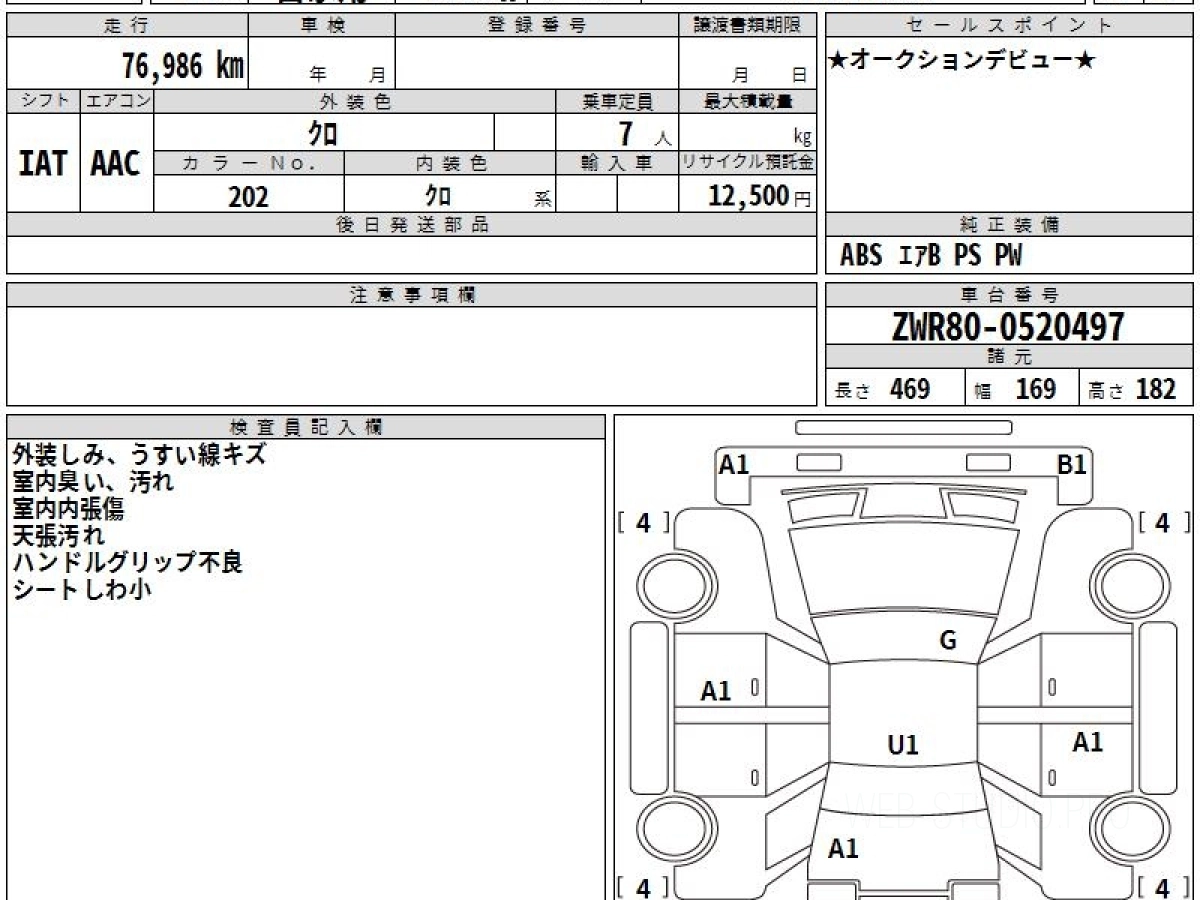
Task: Click the エアコン label
Action: point(117,101)
